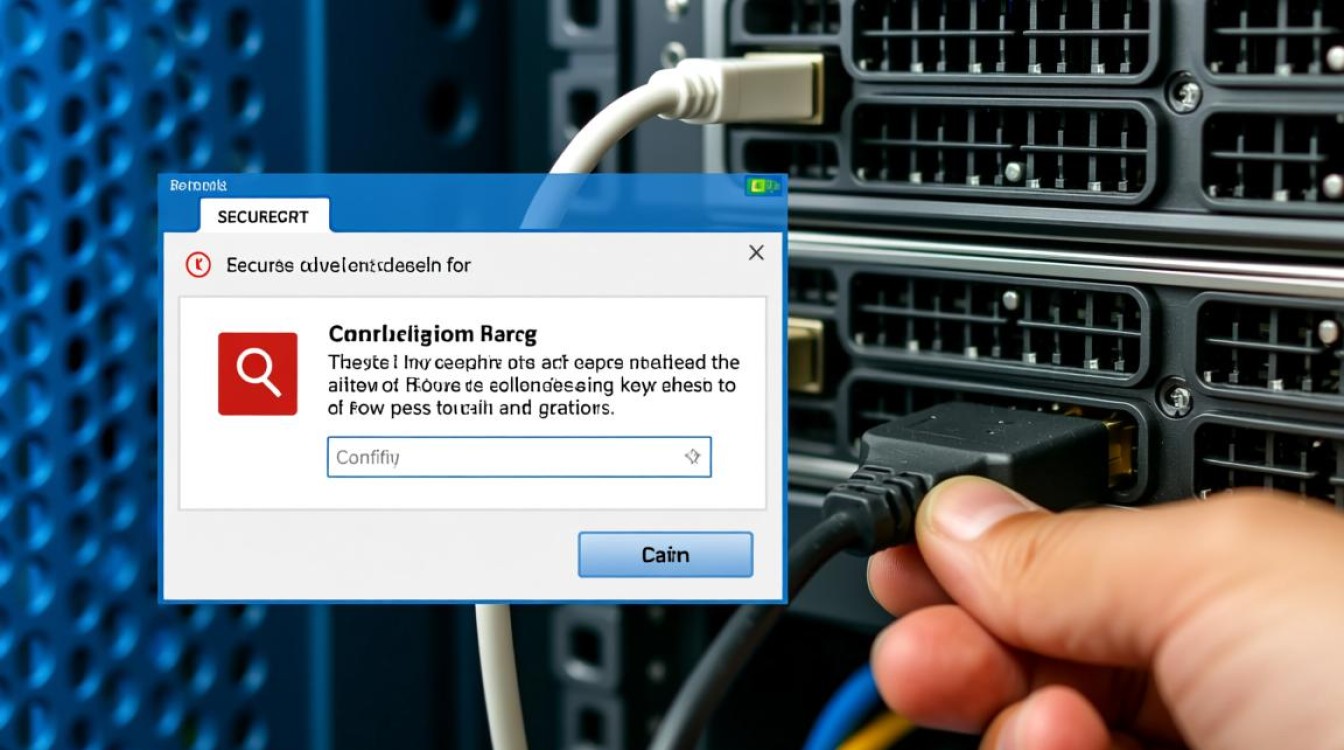Click the message line starting with "Theyte"
This screenshot has width=1344, height=750.
point(534,362)
